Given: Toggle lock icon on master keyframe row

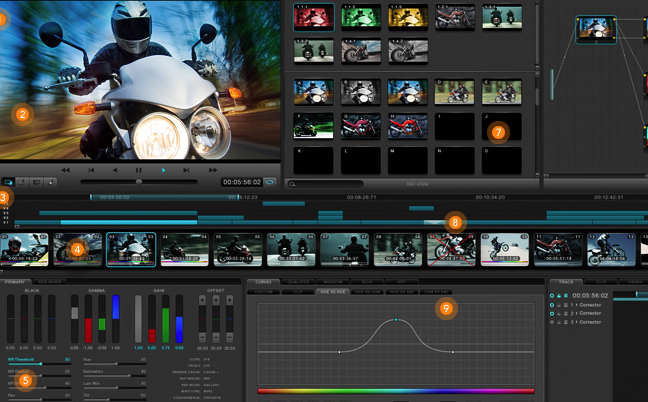Looking at the screenshot, I should (559, 296).
